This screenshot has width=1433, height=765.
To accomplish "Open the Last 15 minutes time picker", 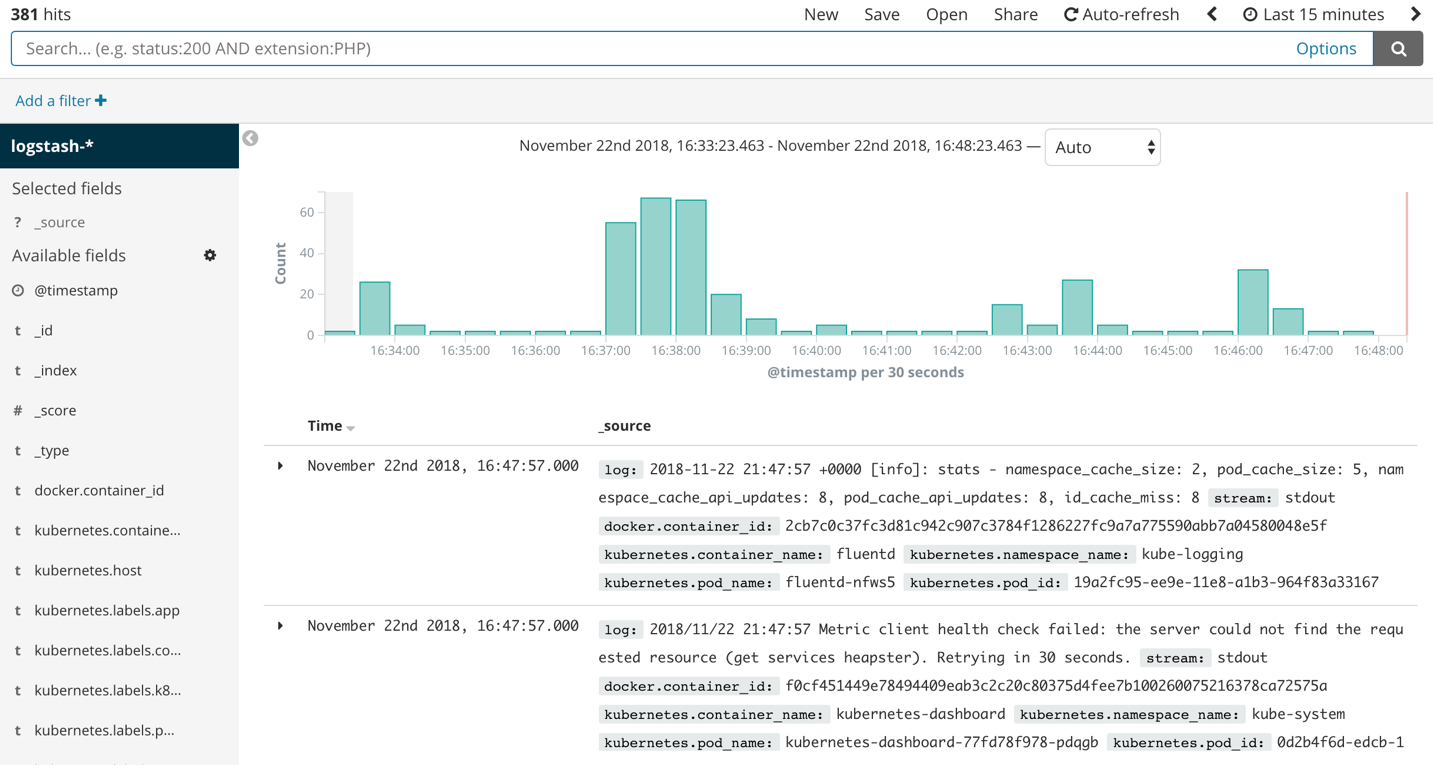I will pos(1314,14).
